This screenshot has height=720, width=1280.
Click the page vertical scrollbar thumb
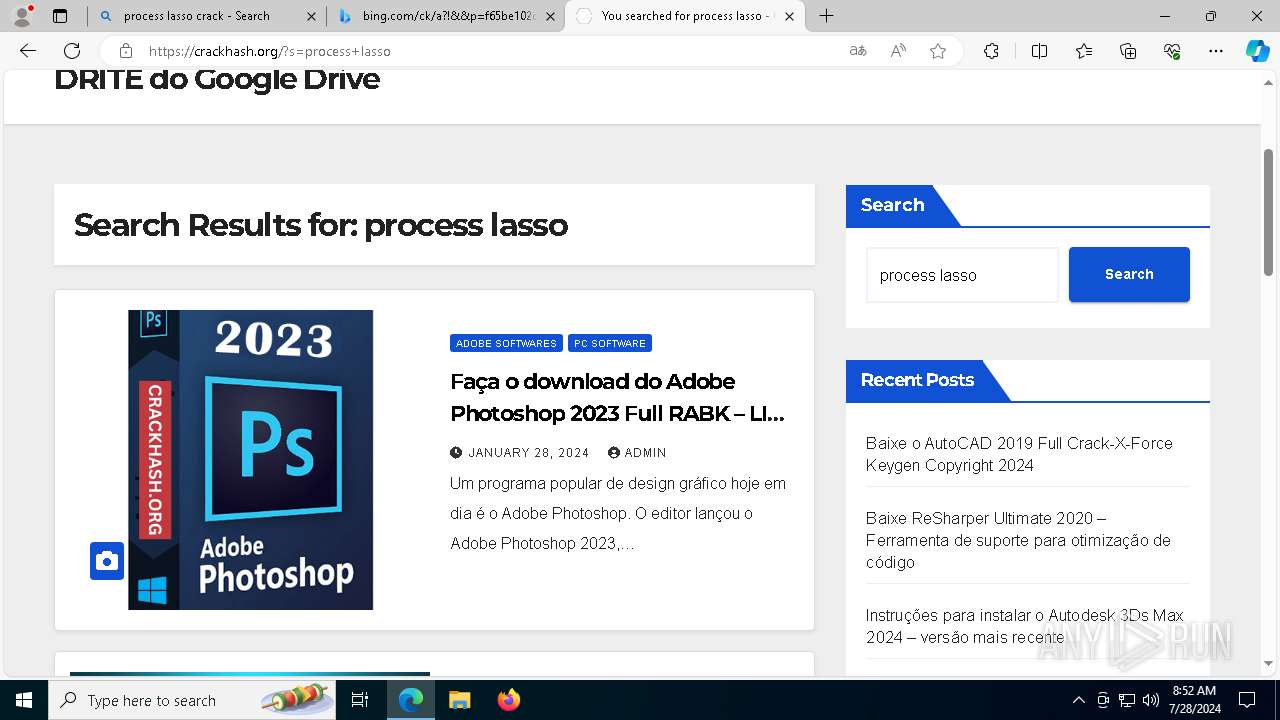pos(1269,212)
